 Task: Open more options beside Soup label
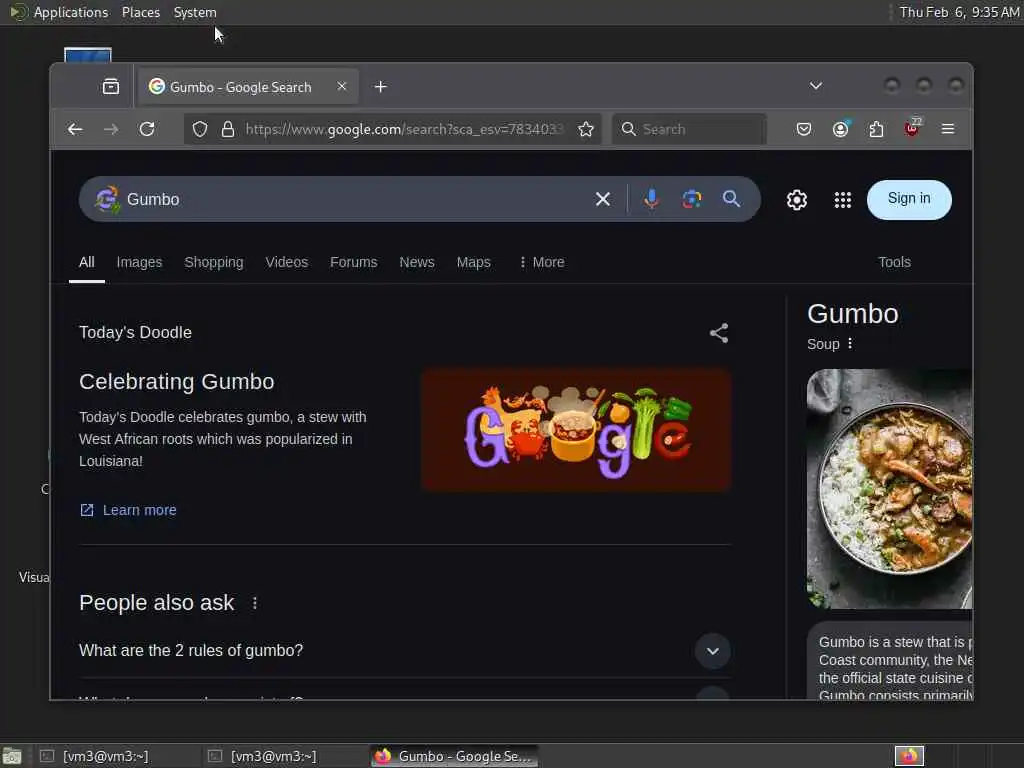coord(850,344)
